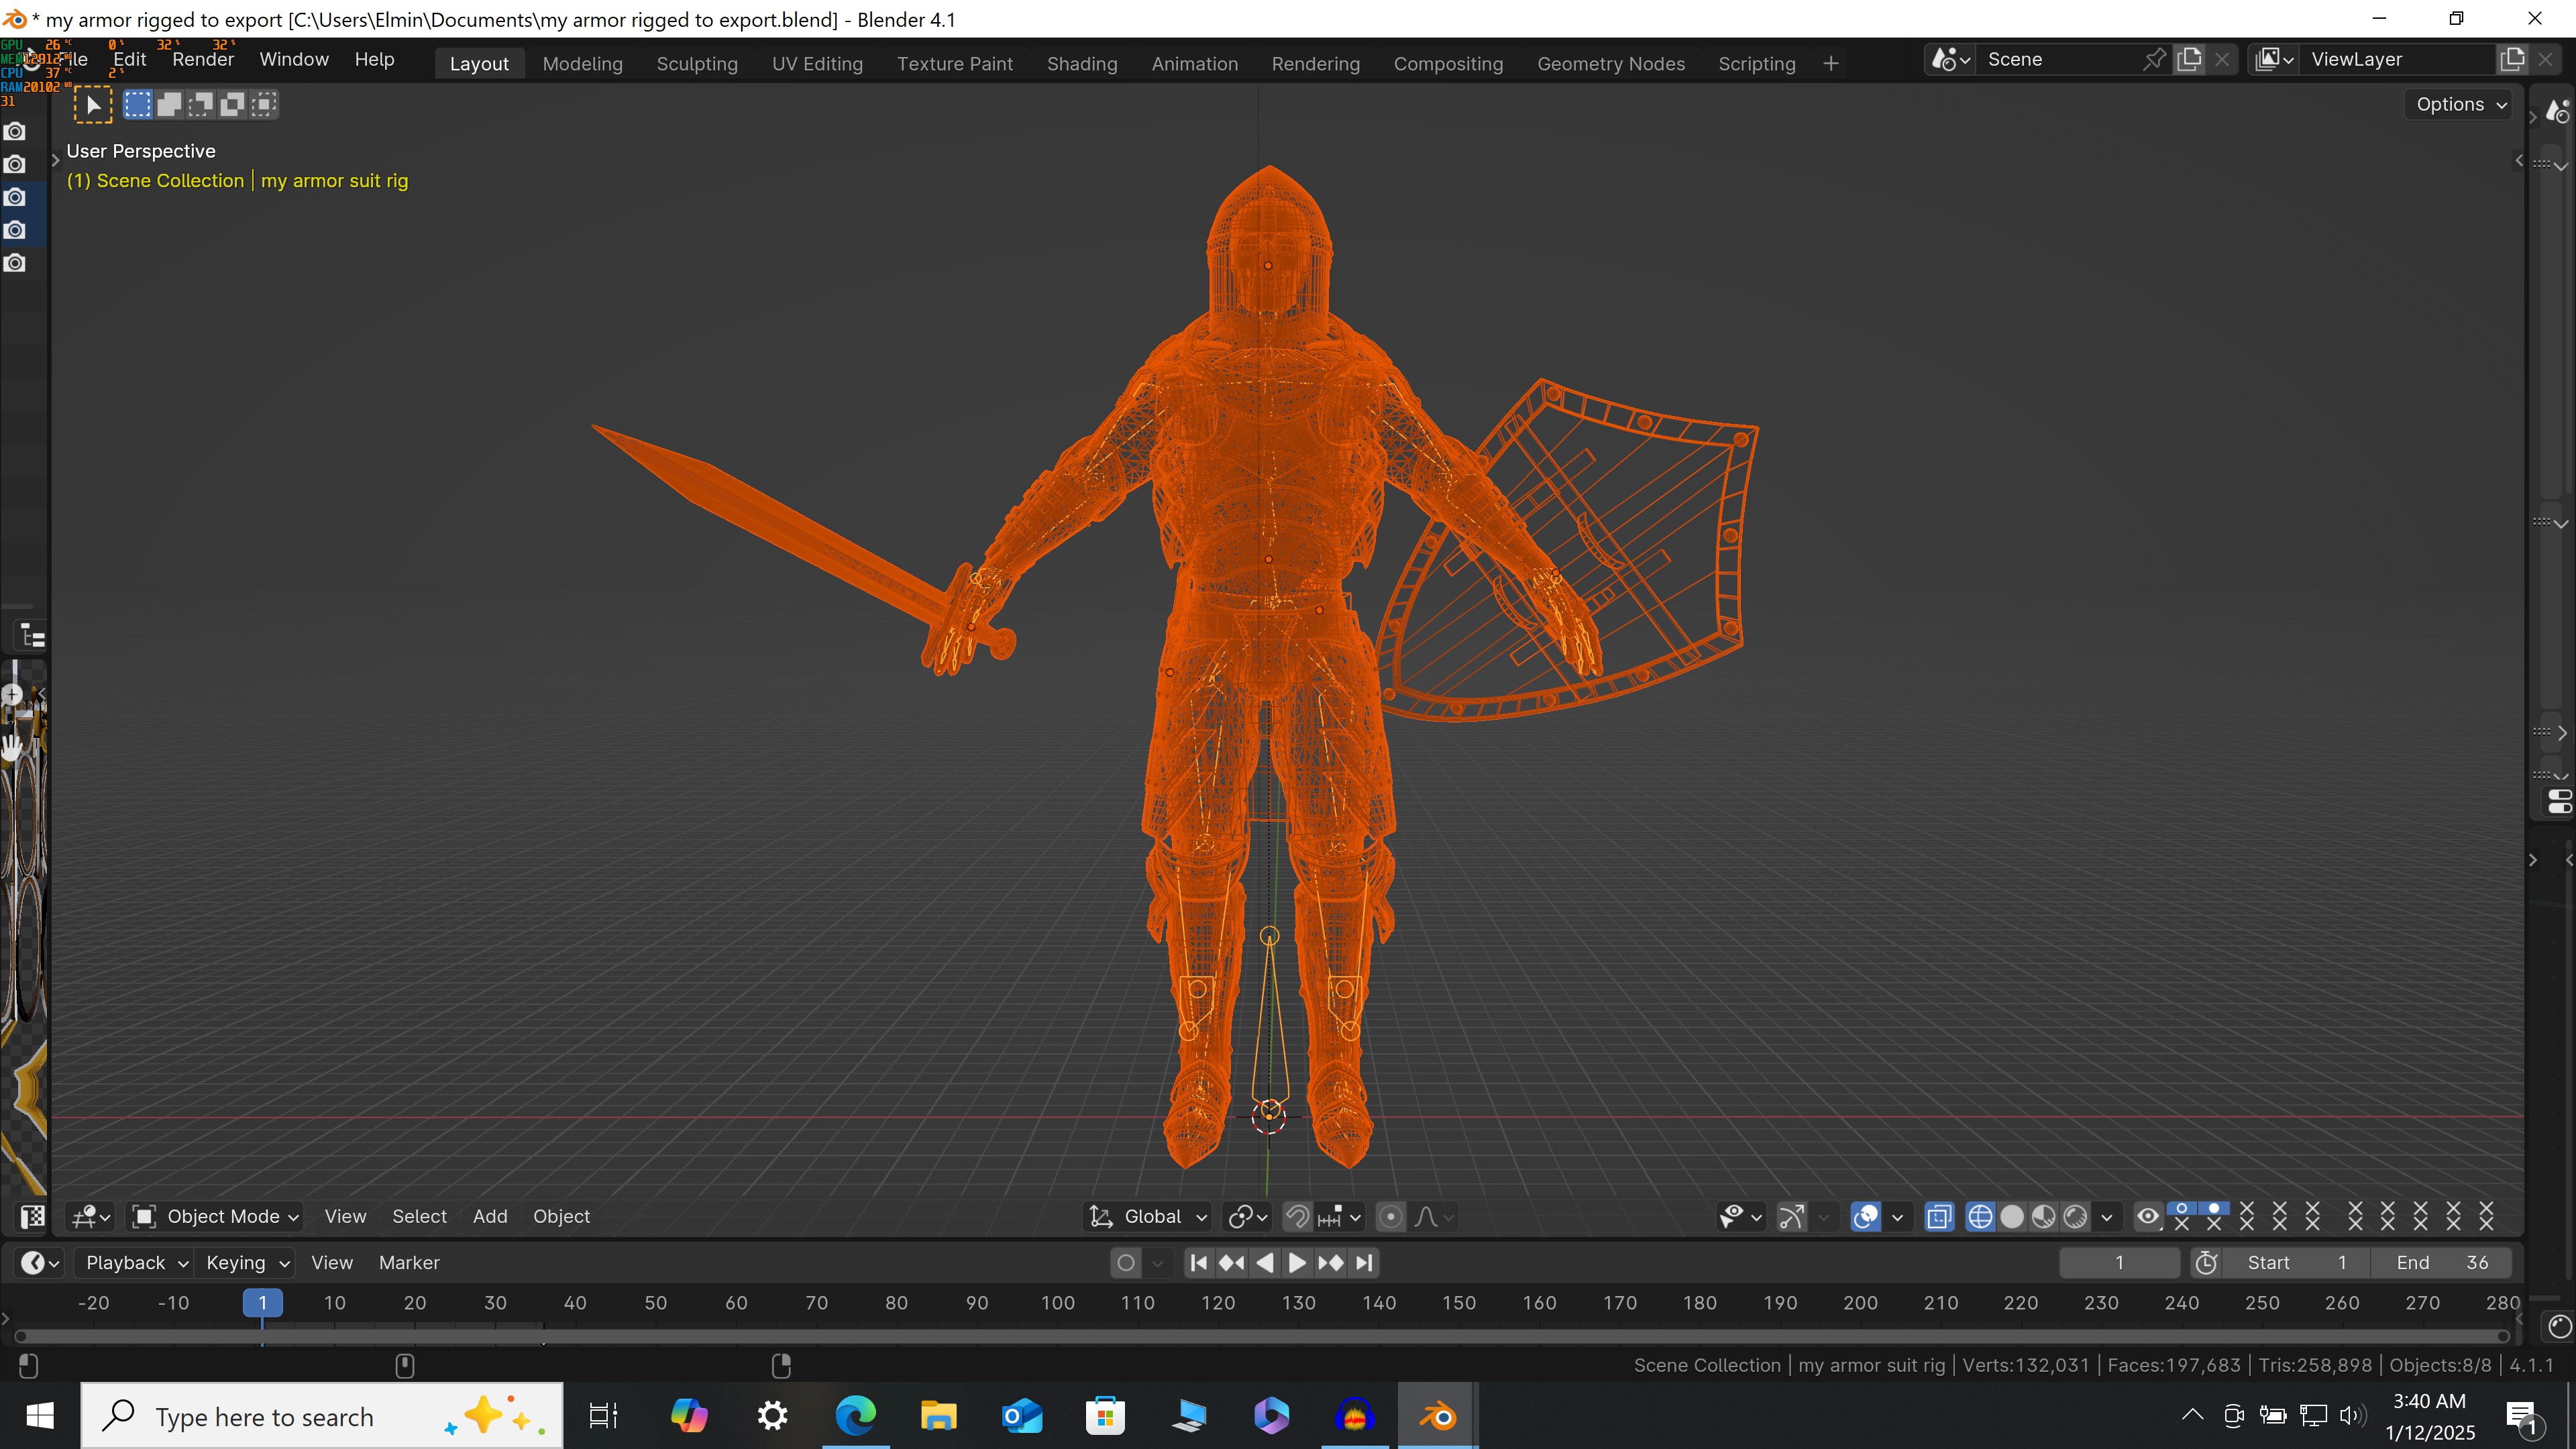Choose Subtract Selection mode icon
The image size is (2576, 1449).
[201, 104]
